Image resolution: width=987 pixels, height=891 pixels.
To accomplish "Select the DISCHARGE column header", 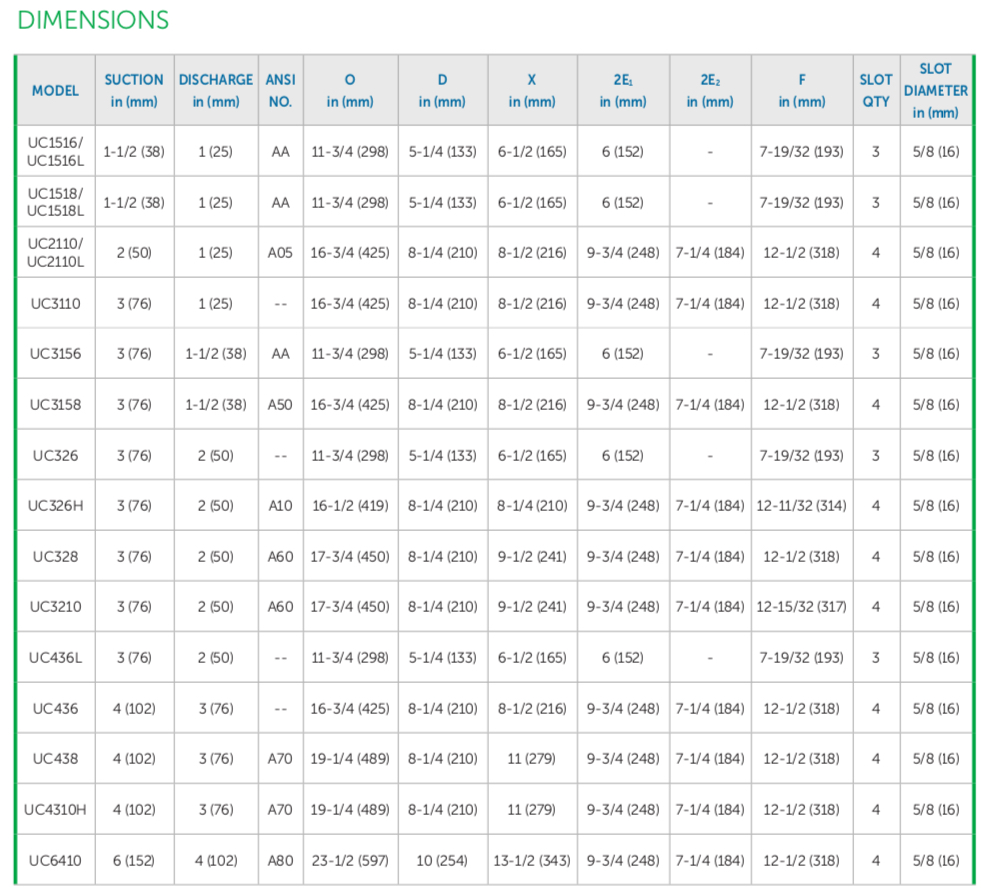I will click(216, 90).
